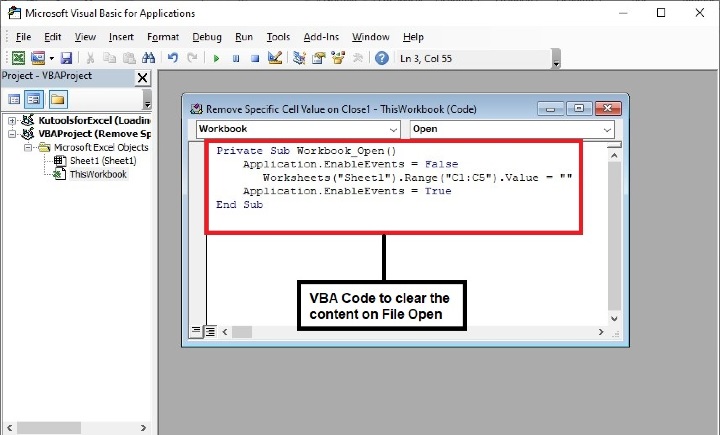Select ThisWorkbook in project tree
This screenshot has height=435, width=720.
point(98,175)
